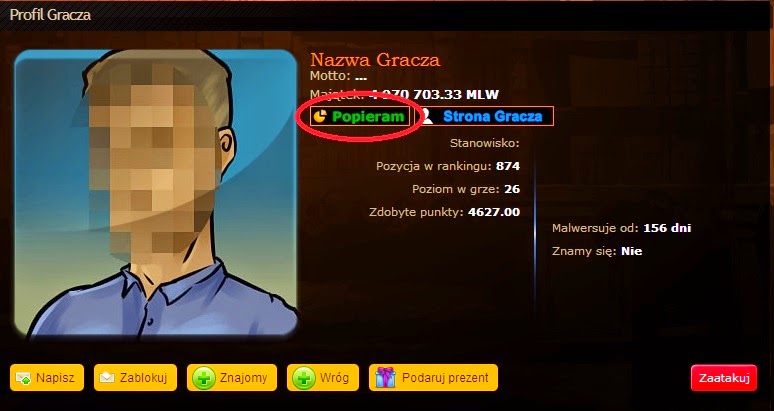Image resolution: width=774 pixels, height=411 pixels.
Task: Click the envelope icon on the Zablokuj button
Action: click(x=107, y=378)
